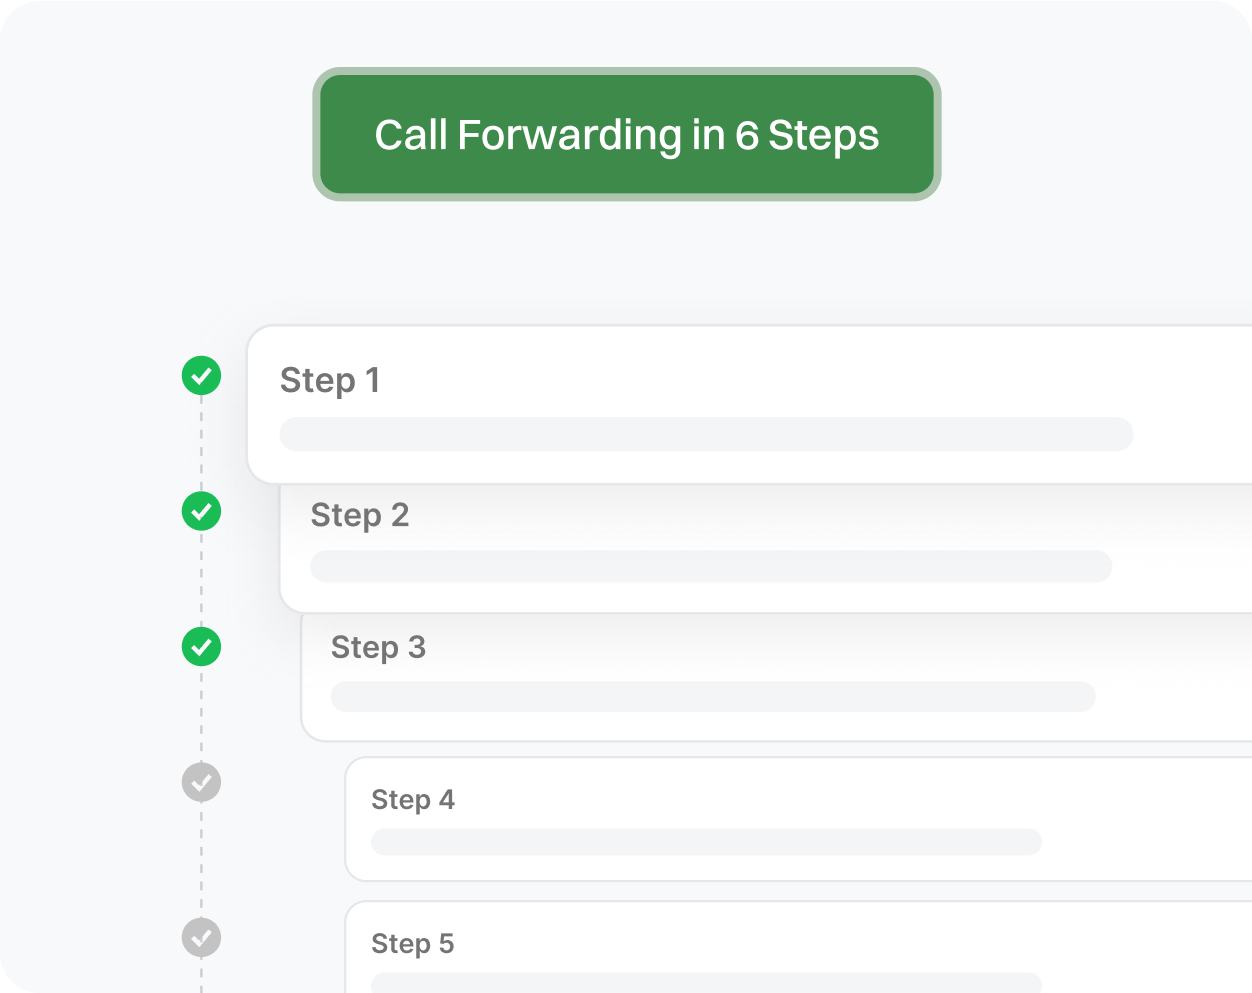Click the placeholder bar under Step 1
1252x993 pixels.
tap(706, 434)
